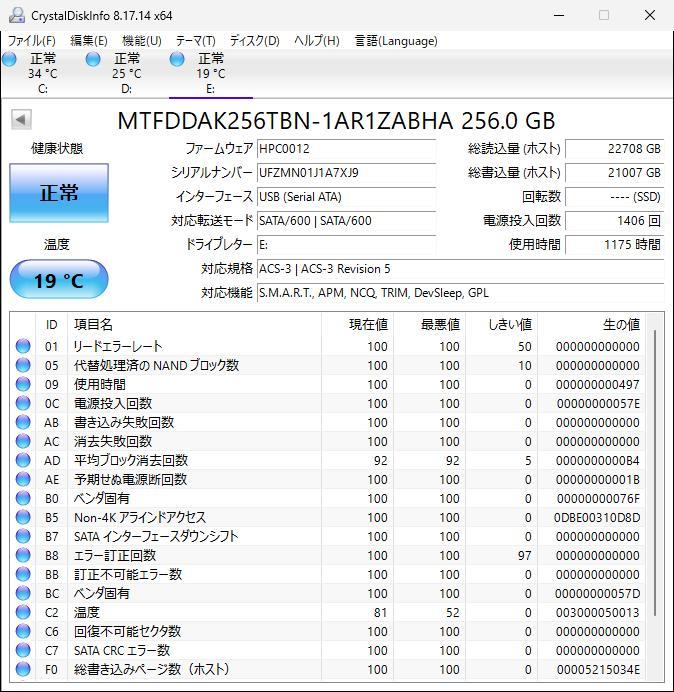The image size is (674, 692).
Task: Click the firmware field HPC0012
Action: [346, 149]
